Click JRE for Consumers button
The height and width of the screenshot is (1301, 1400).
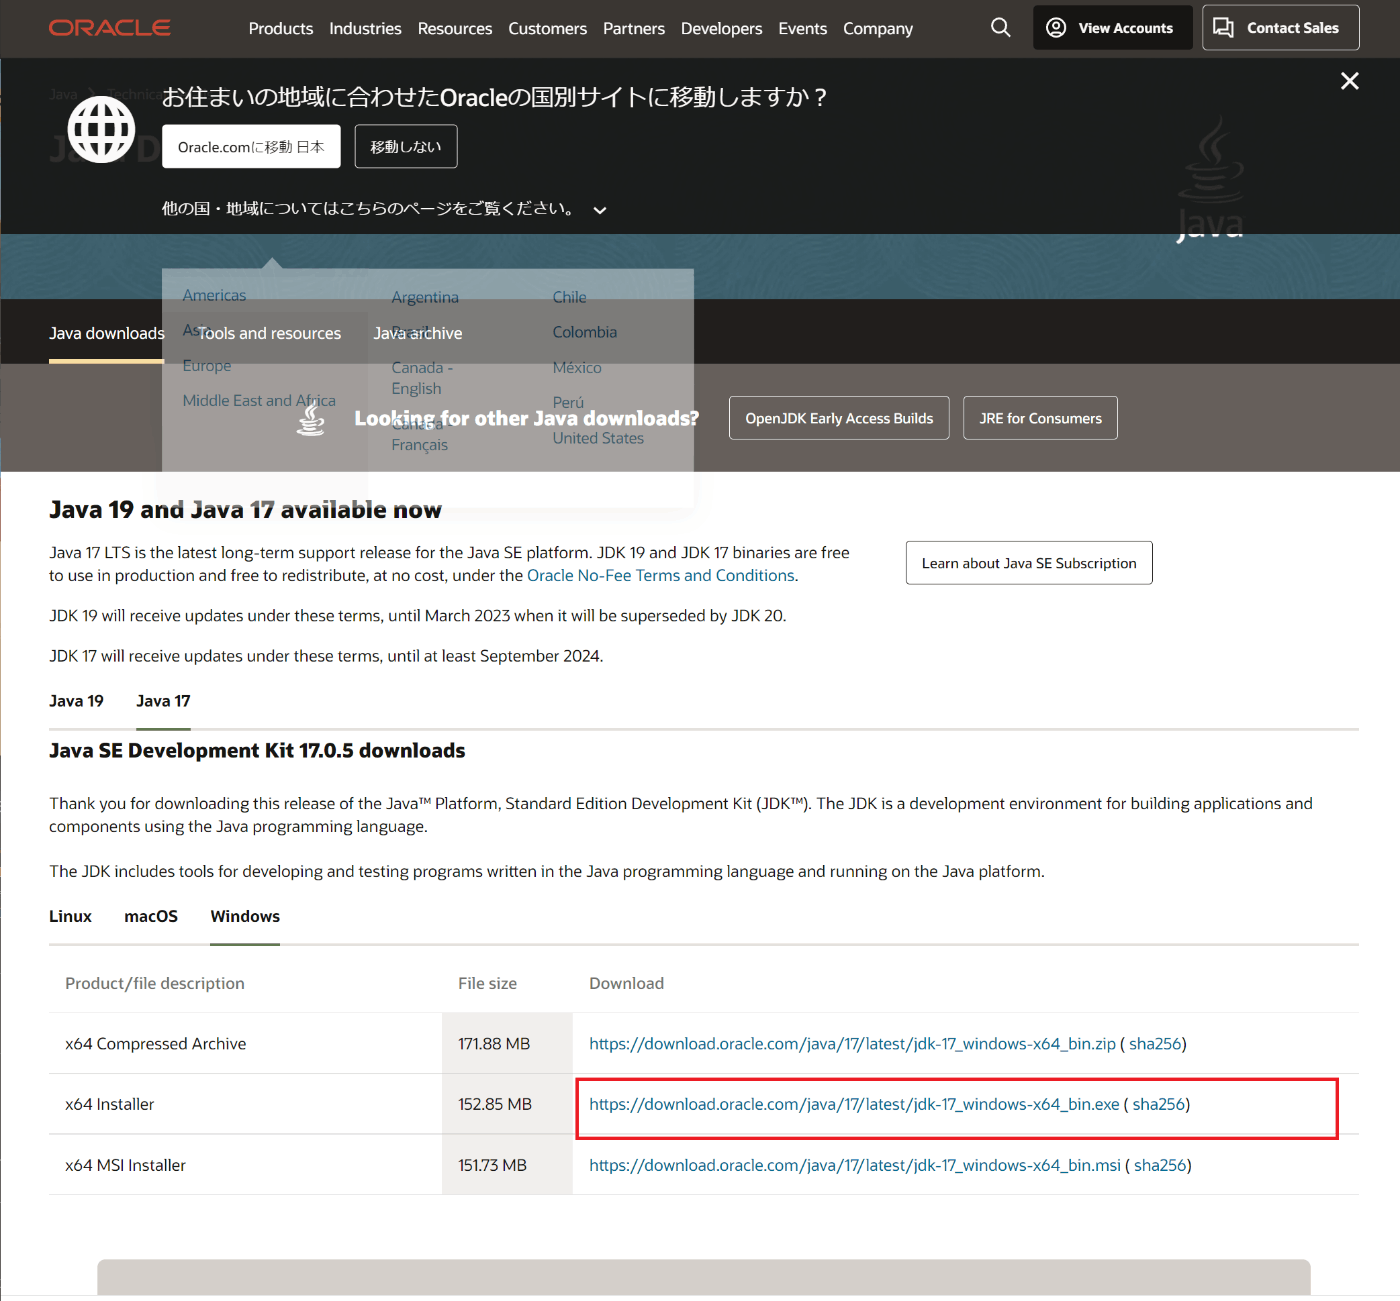(x=1040, y=418)
